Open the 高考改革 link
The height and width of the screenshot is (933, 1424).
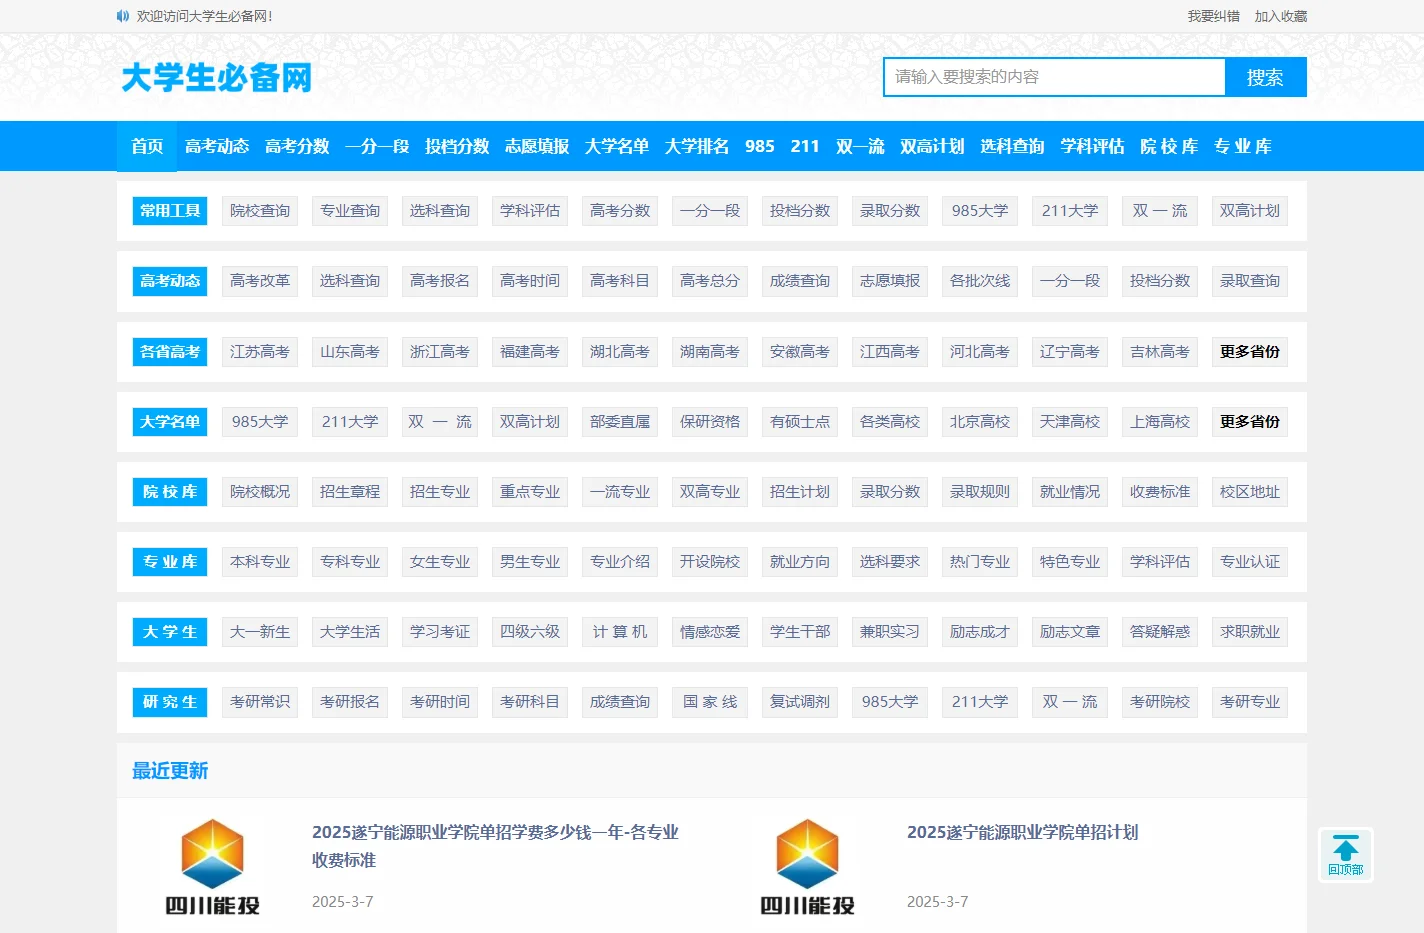click(x=260, y=281)
